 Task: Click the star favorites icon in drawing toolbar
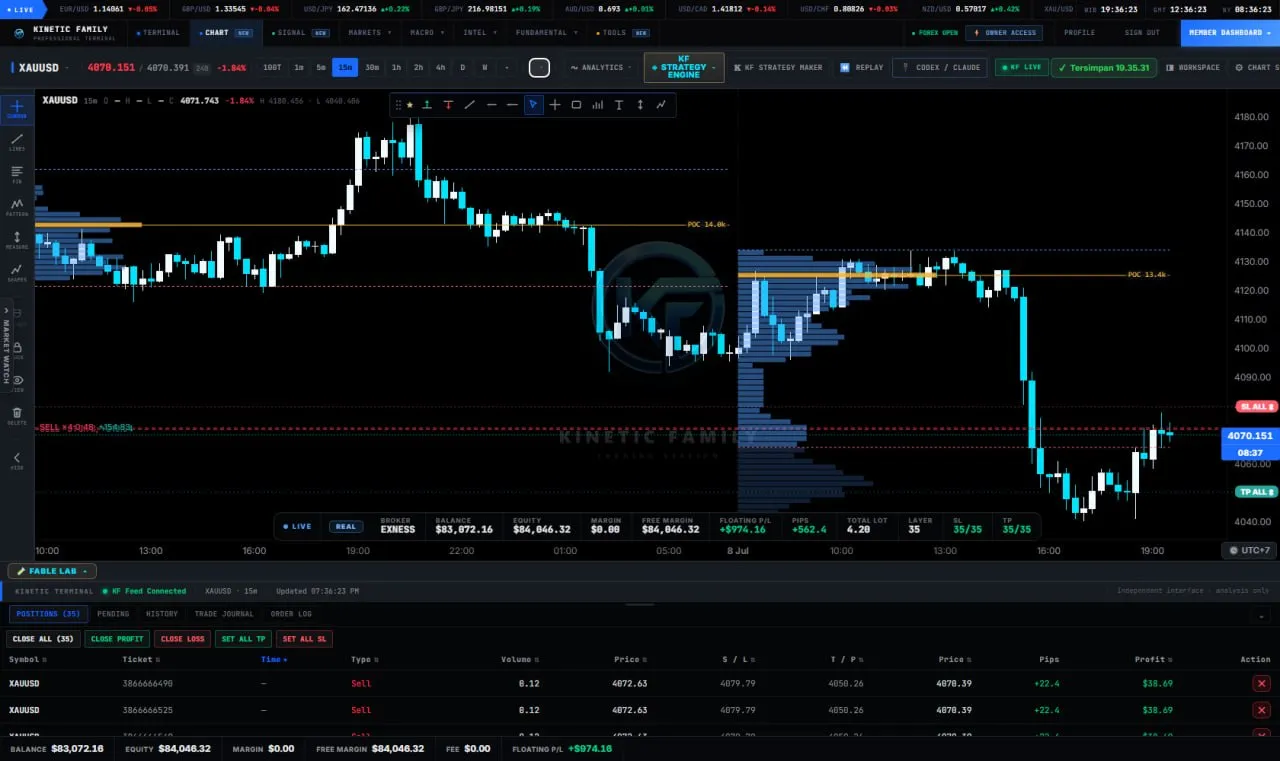point(410,104)
